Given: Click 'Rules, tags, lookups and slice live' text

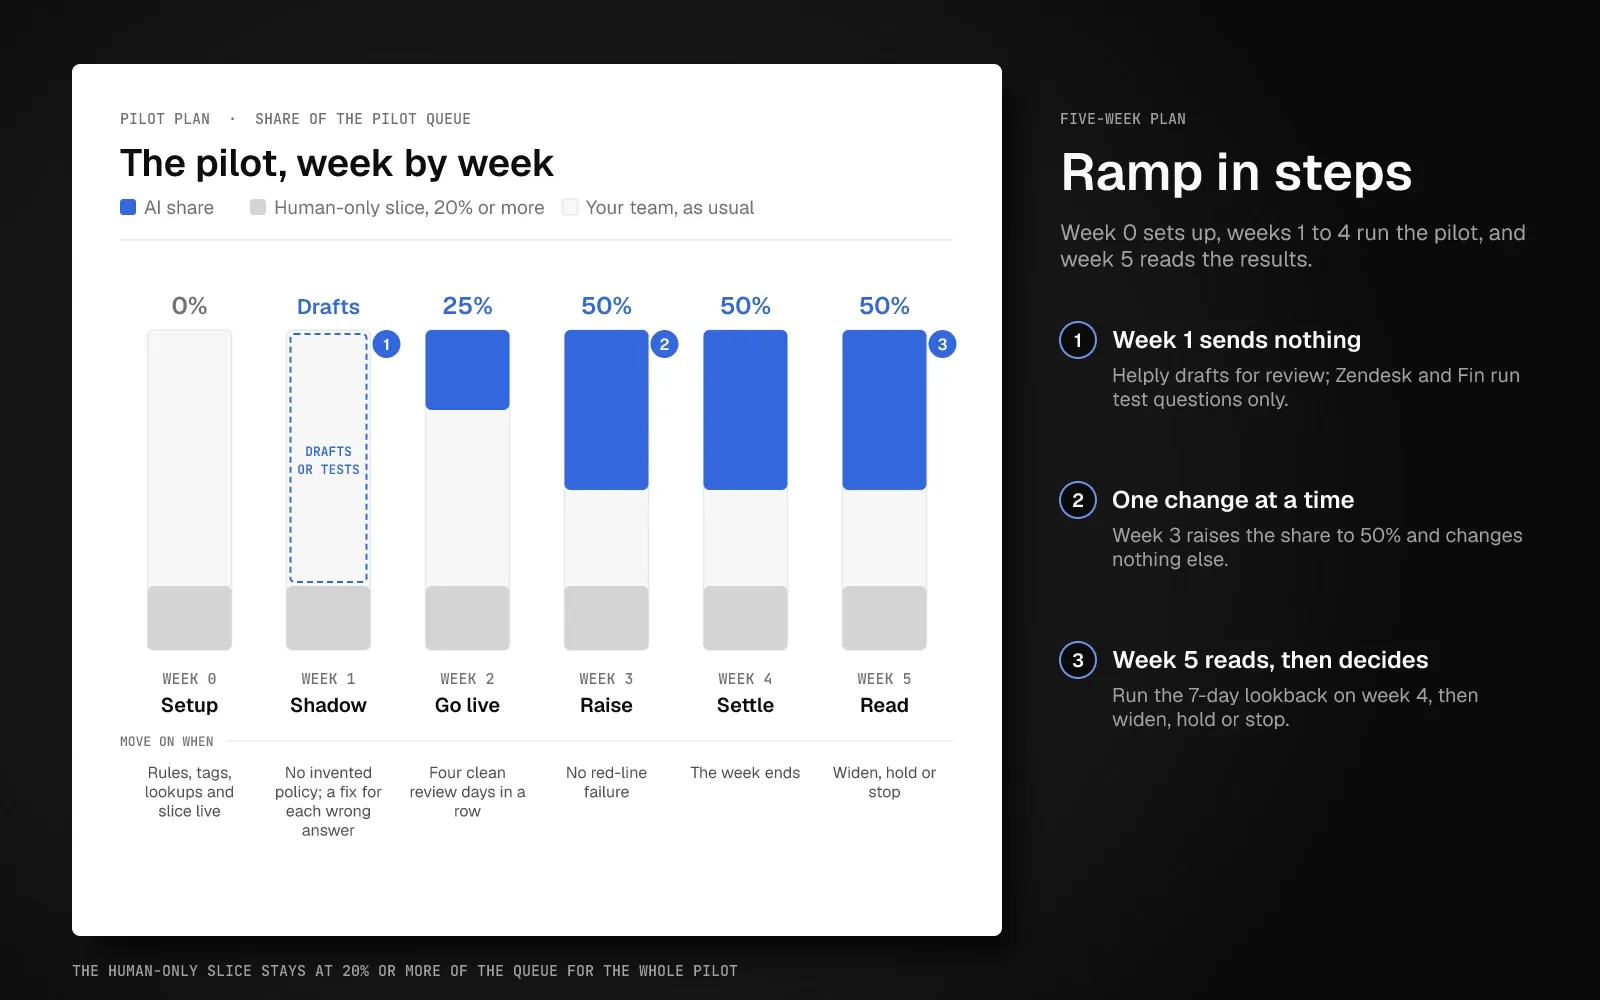Looking at the screenshot, I should (x=189, y=792).
